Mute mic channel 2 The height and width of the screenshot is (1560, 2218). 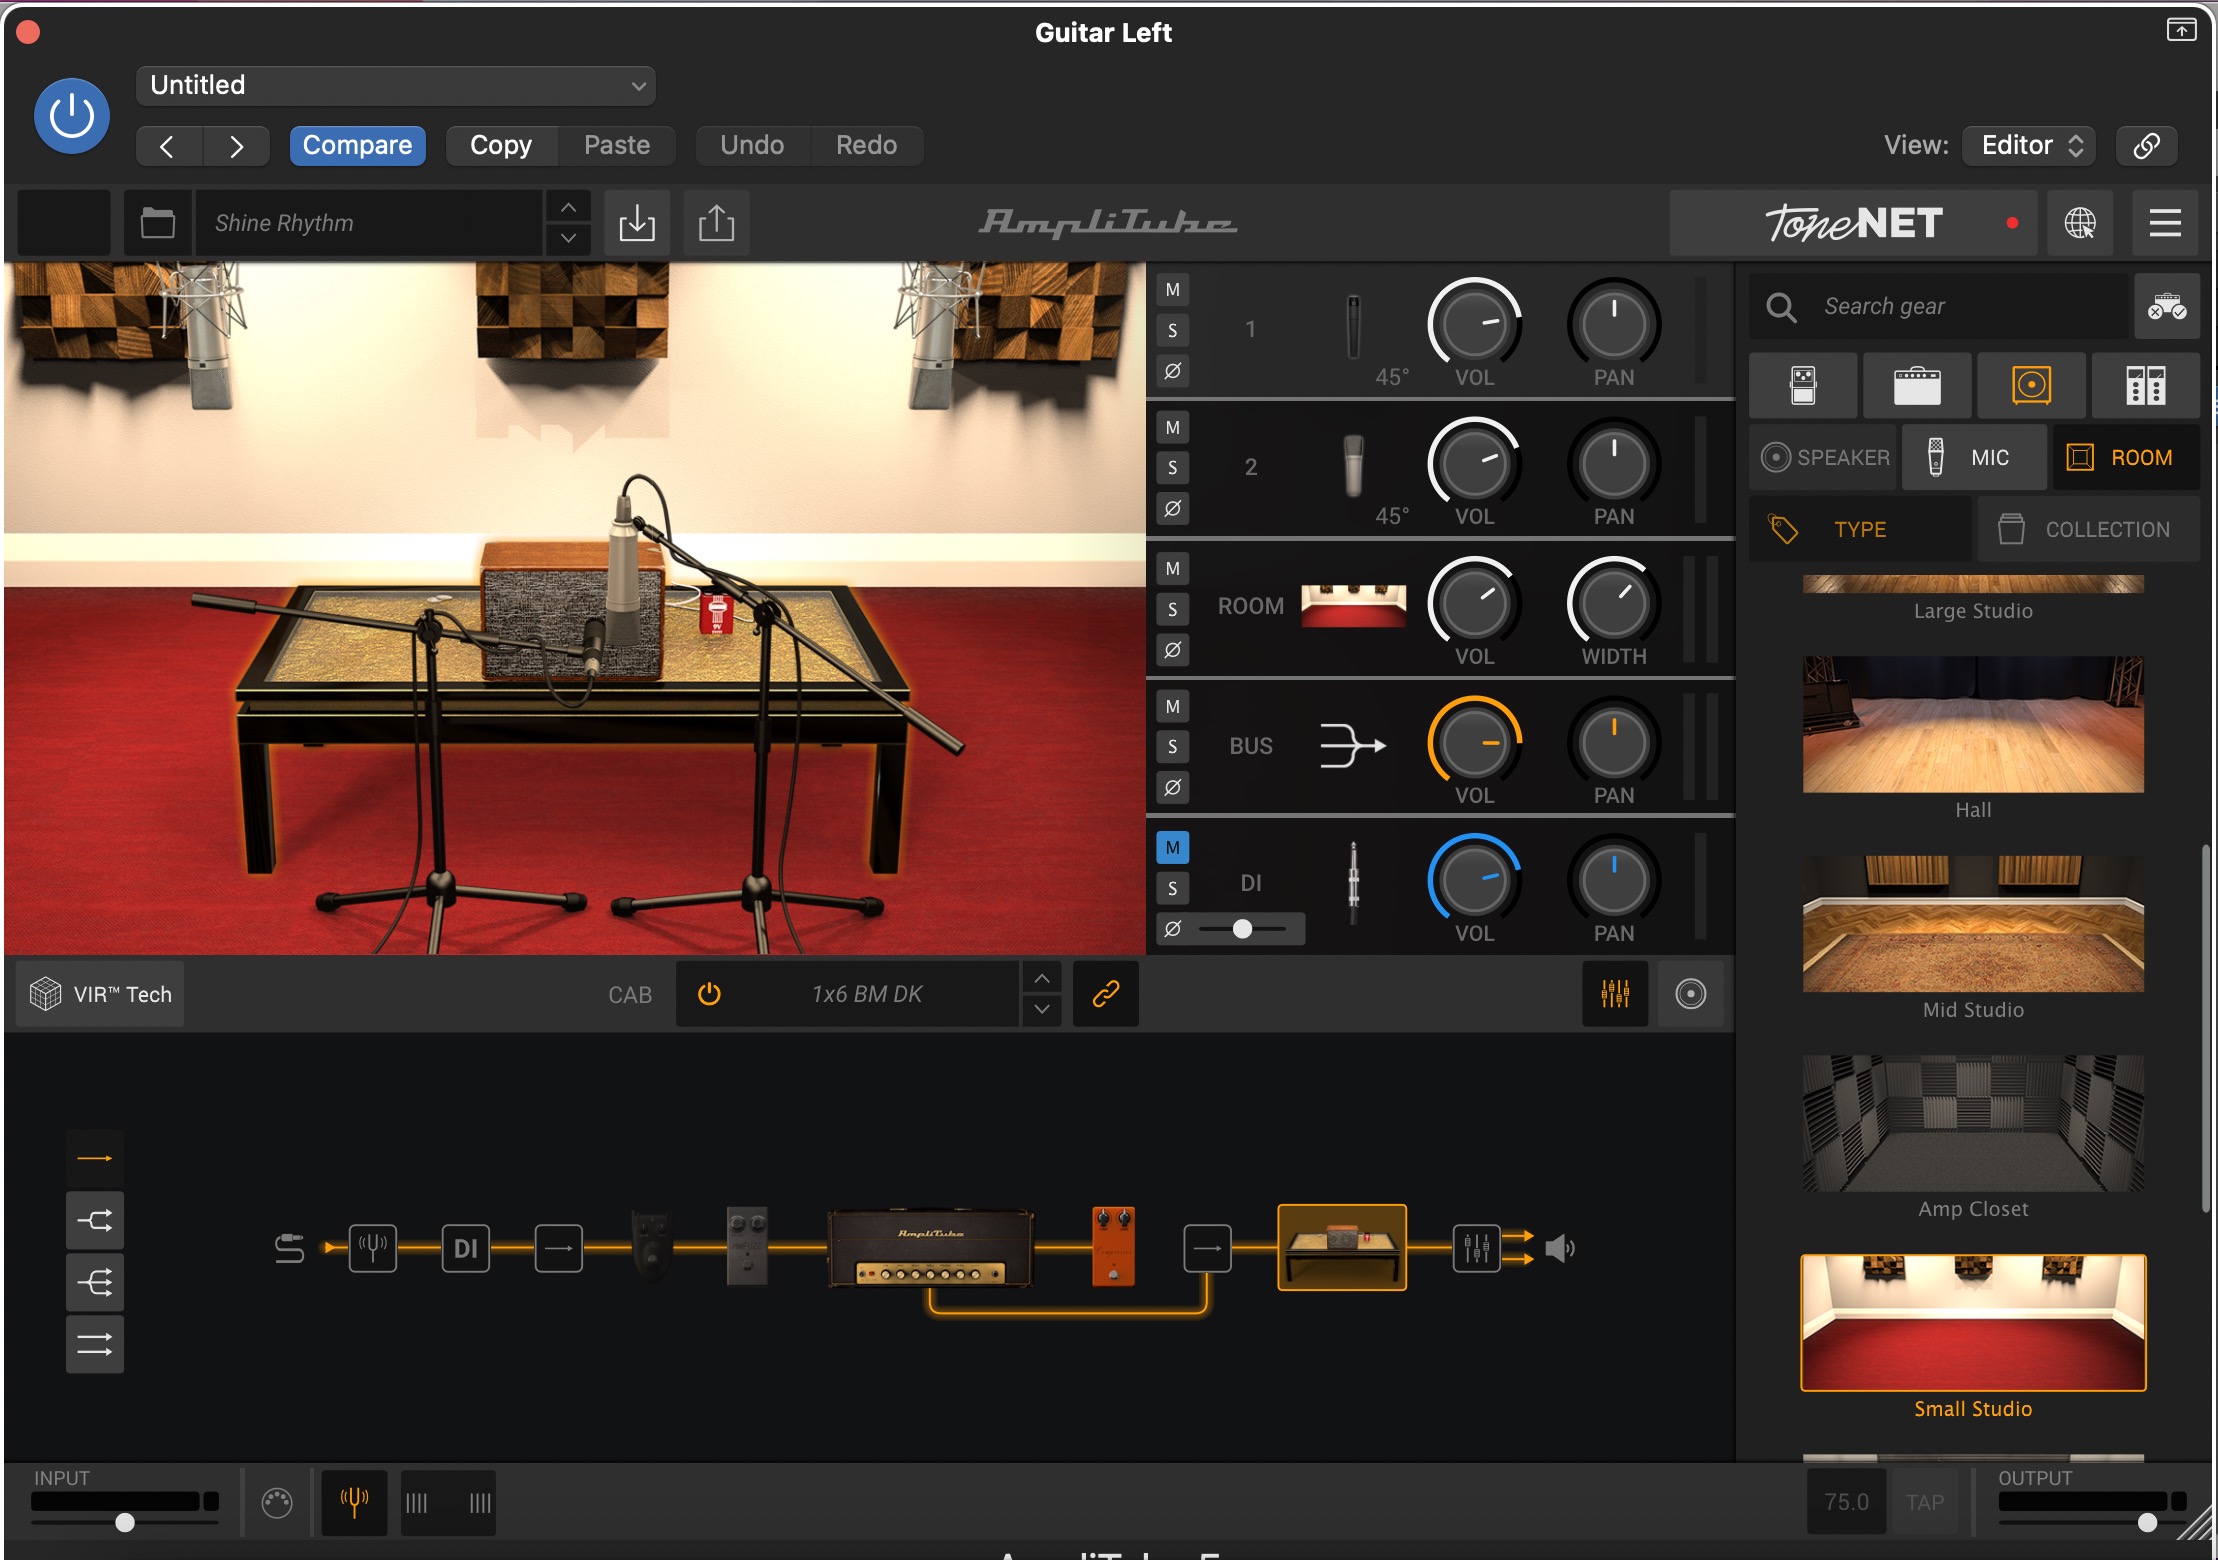1173,428
